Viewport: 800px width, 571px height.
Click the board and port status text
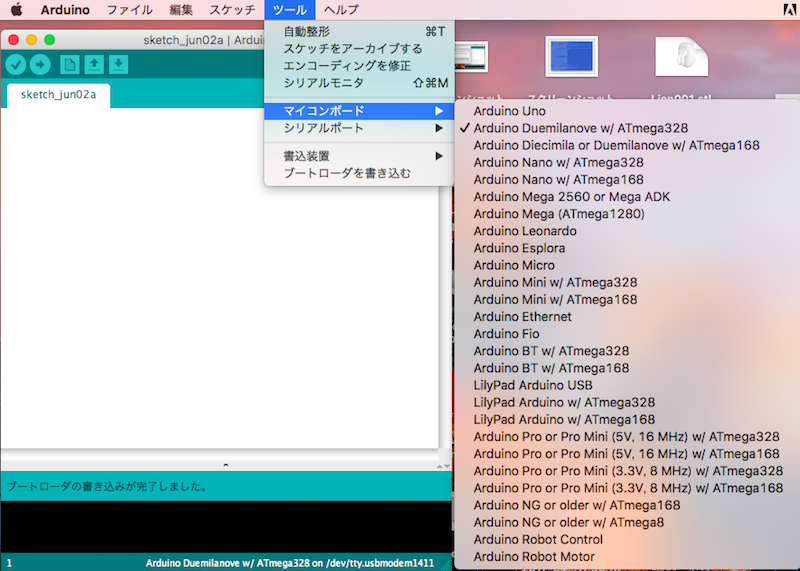(290, 563)
